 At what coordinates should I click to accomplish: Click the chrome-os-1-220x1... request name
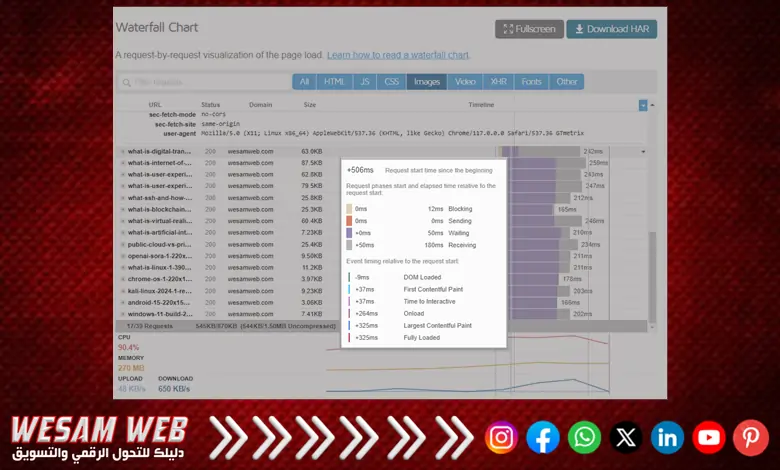[159, 279]
